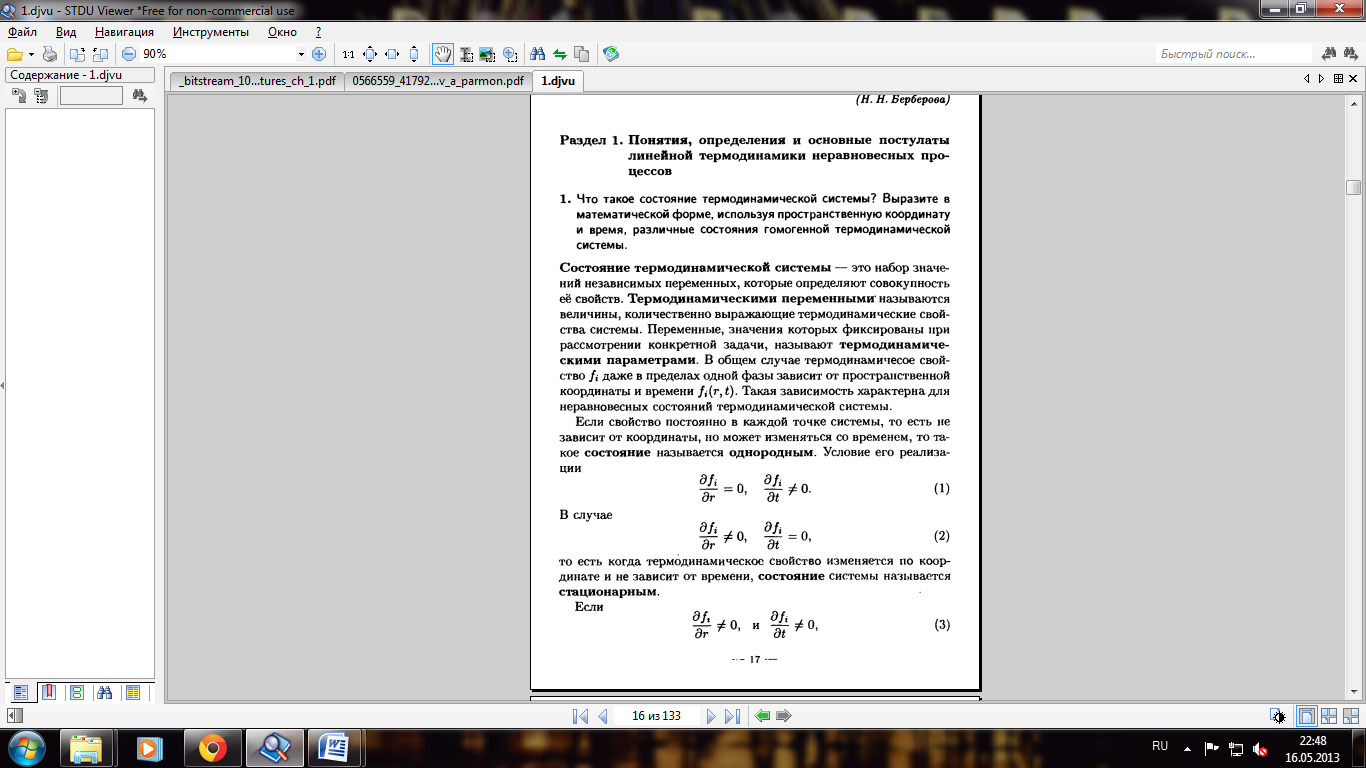Activate the Select text tool
This screenshot has height=768, width=1366.
click(466, 54)
